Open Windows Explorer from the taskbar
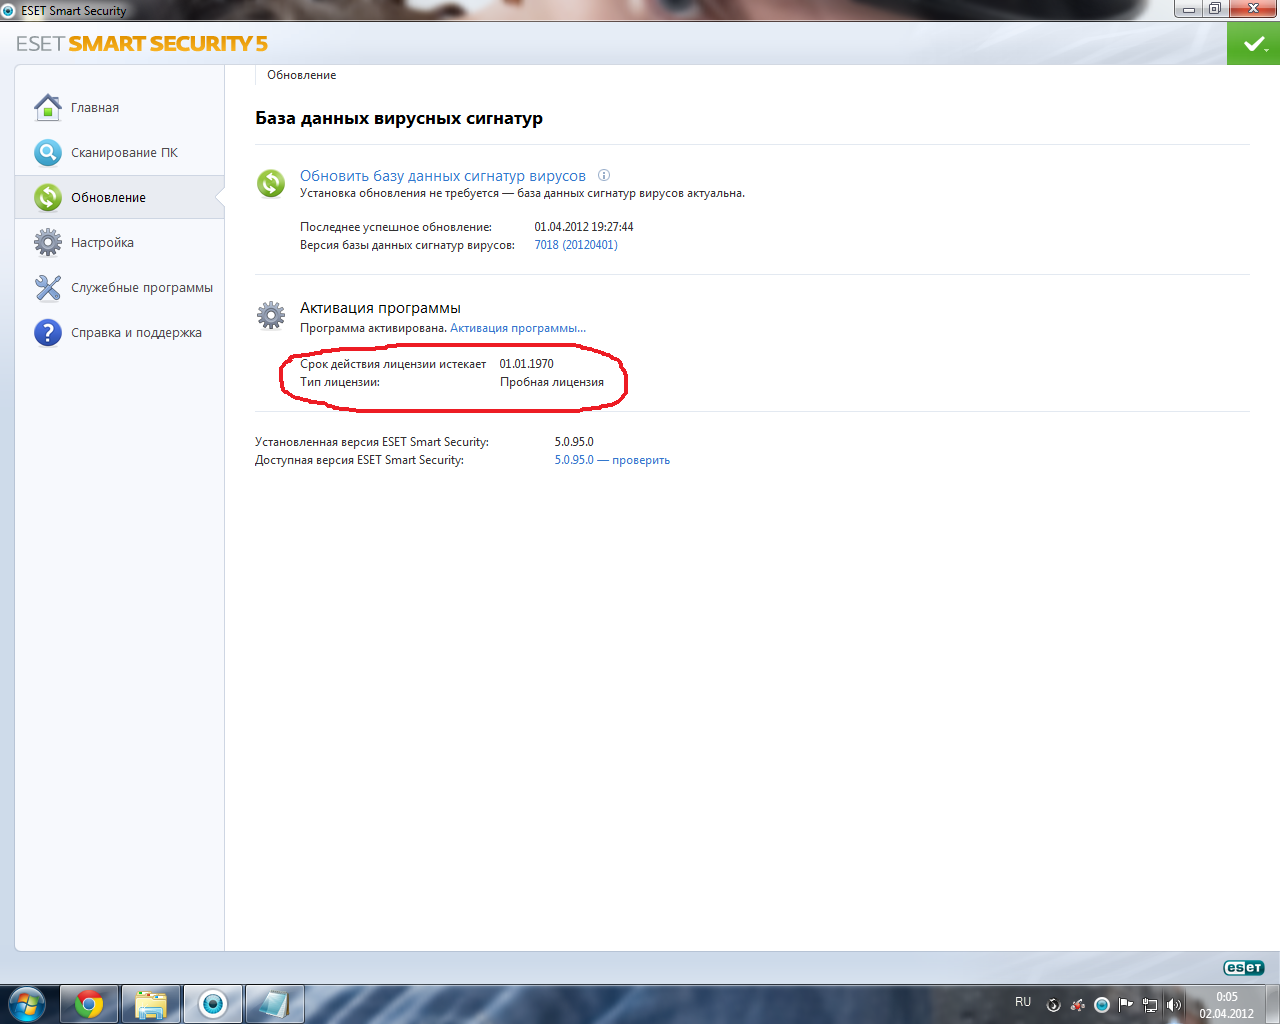 coord(151,1004)
